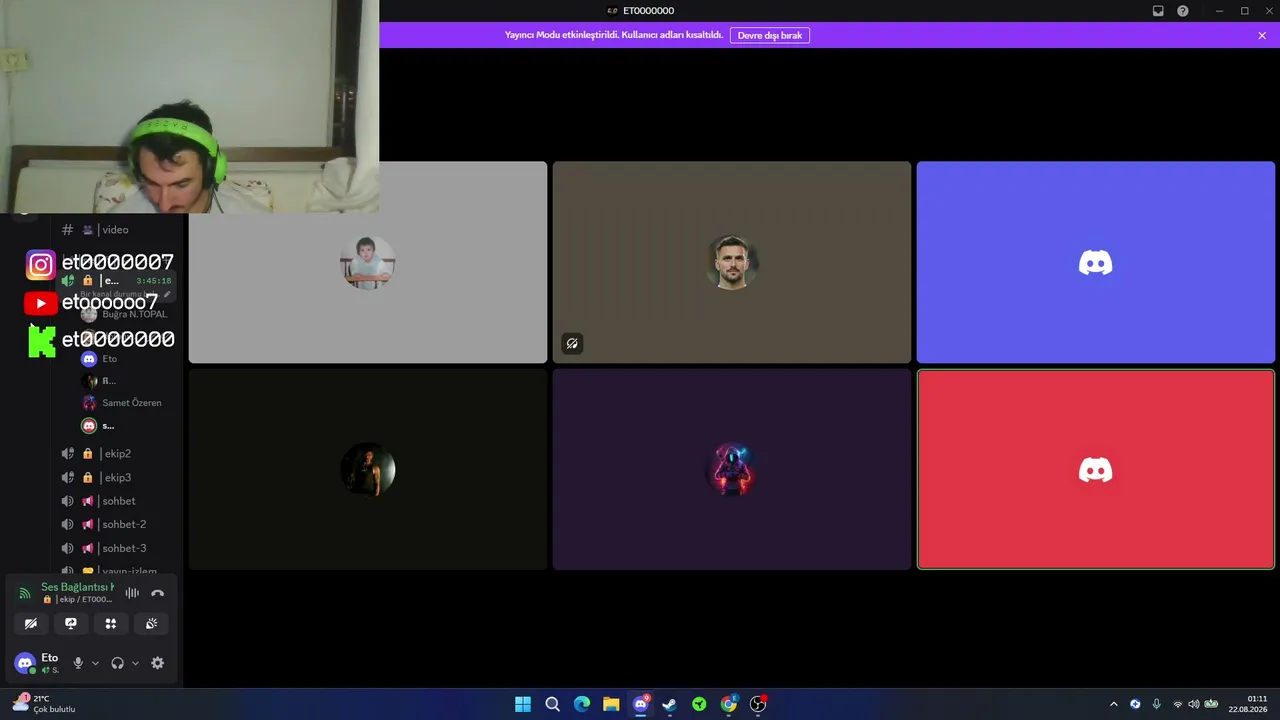Open the sohbet-3 voice channel
1280x720 pixels.
[x=118, y=548]
